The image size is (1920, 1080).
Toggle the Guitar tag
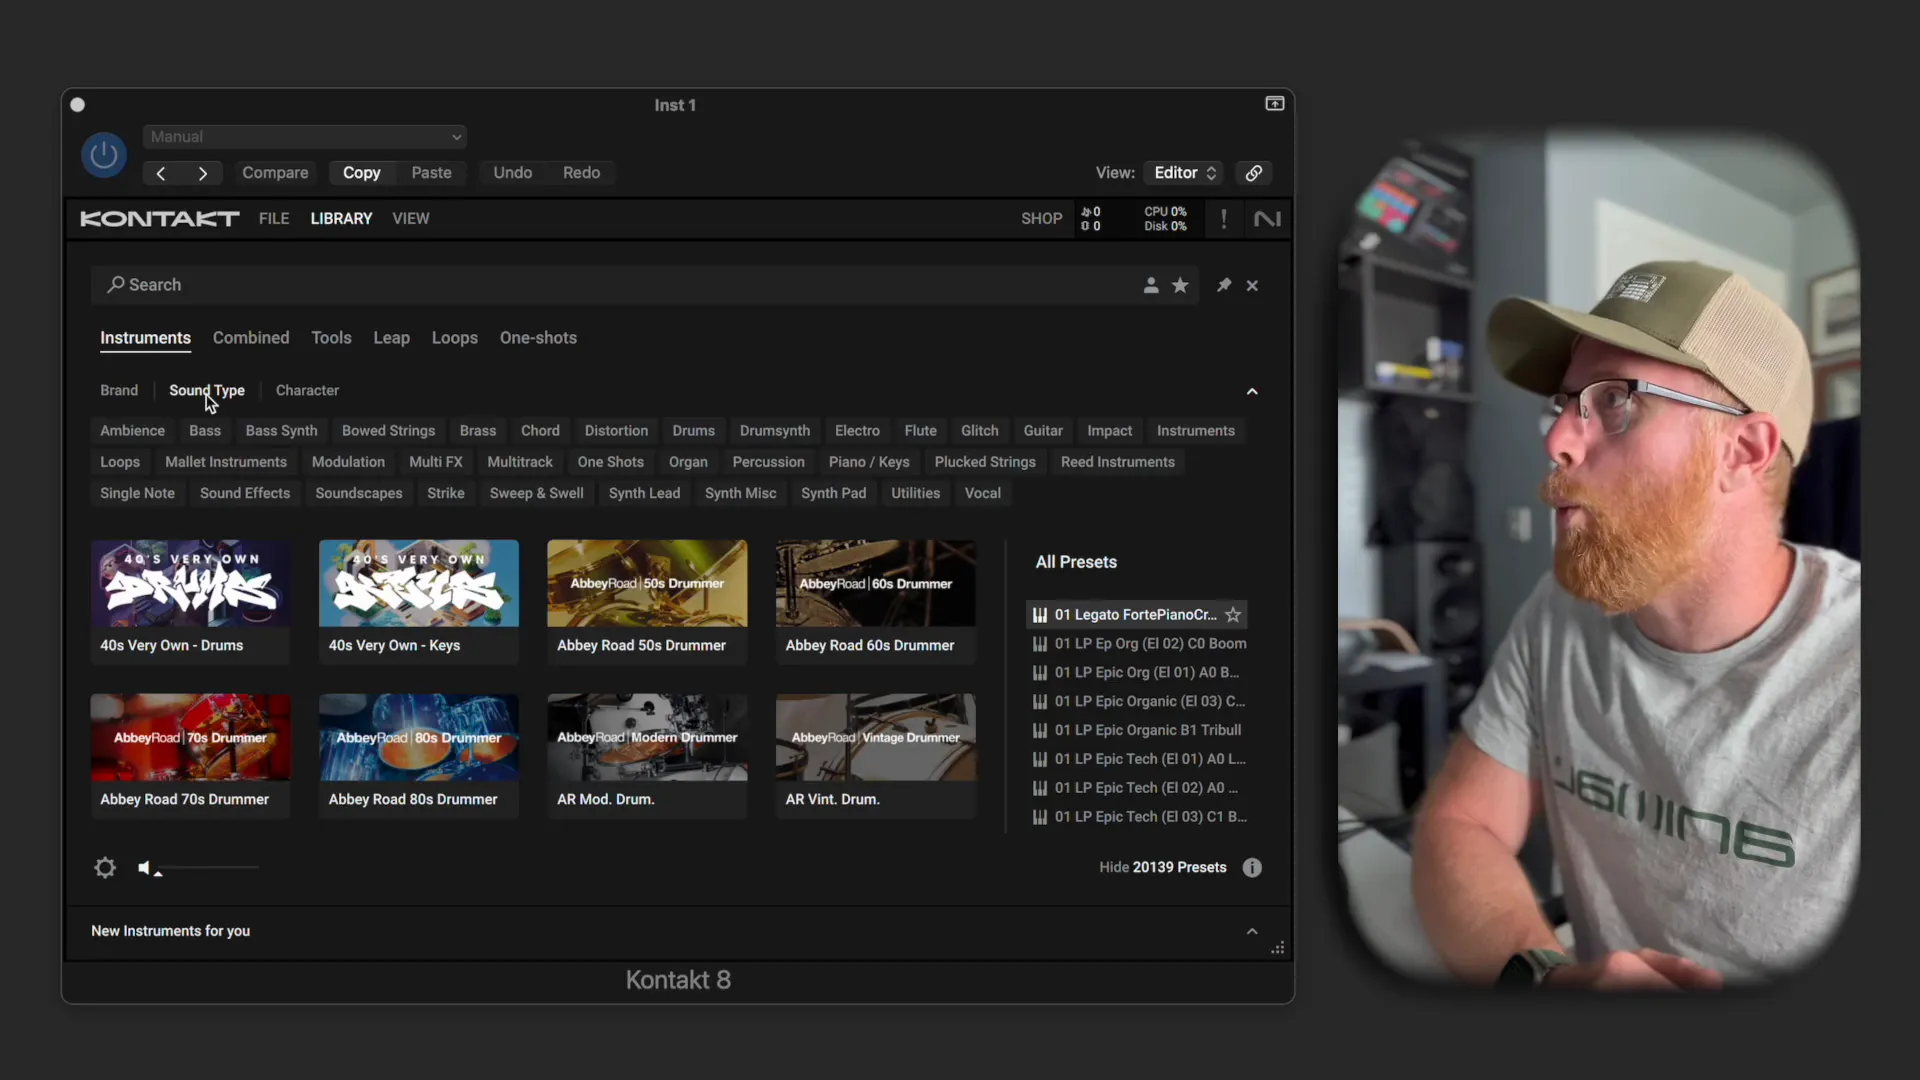click(x=1043, y=431)
